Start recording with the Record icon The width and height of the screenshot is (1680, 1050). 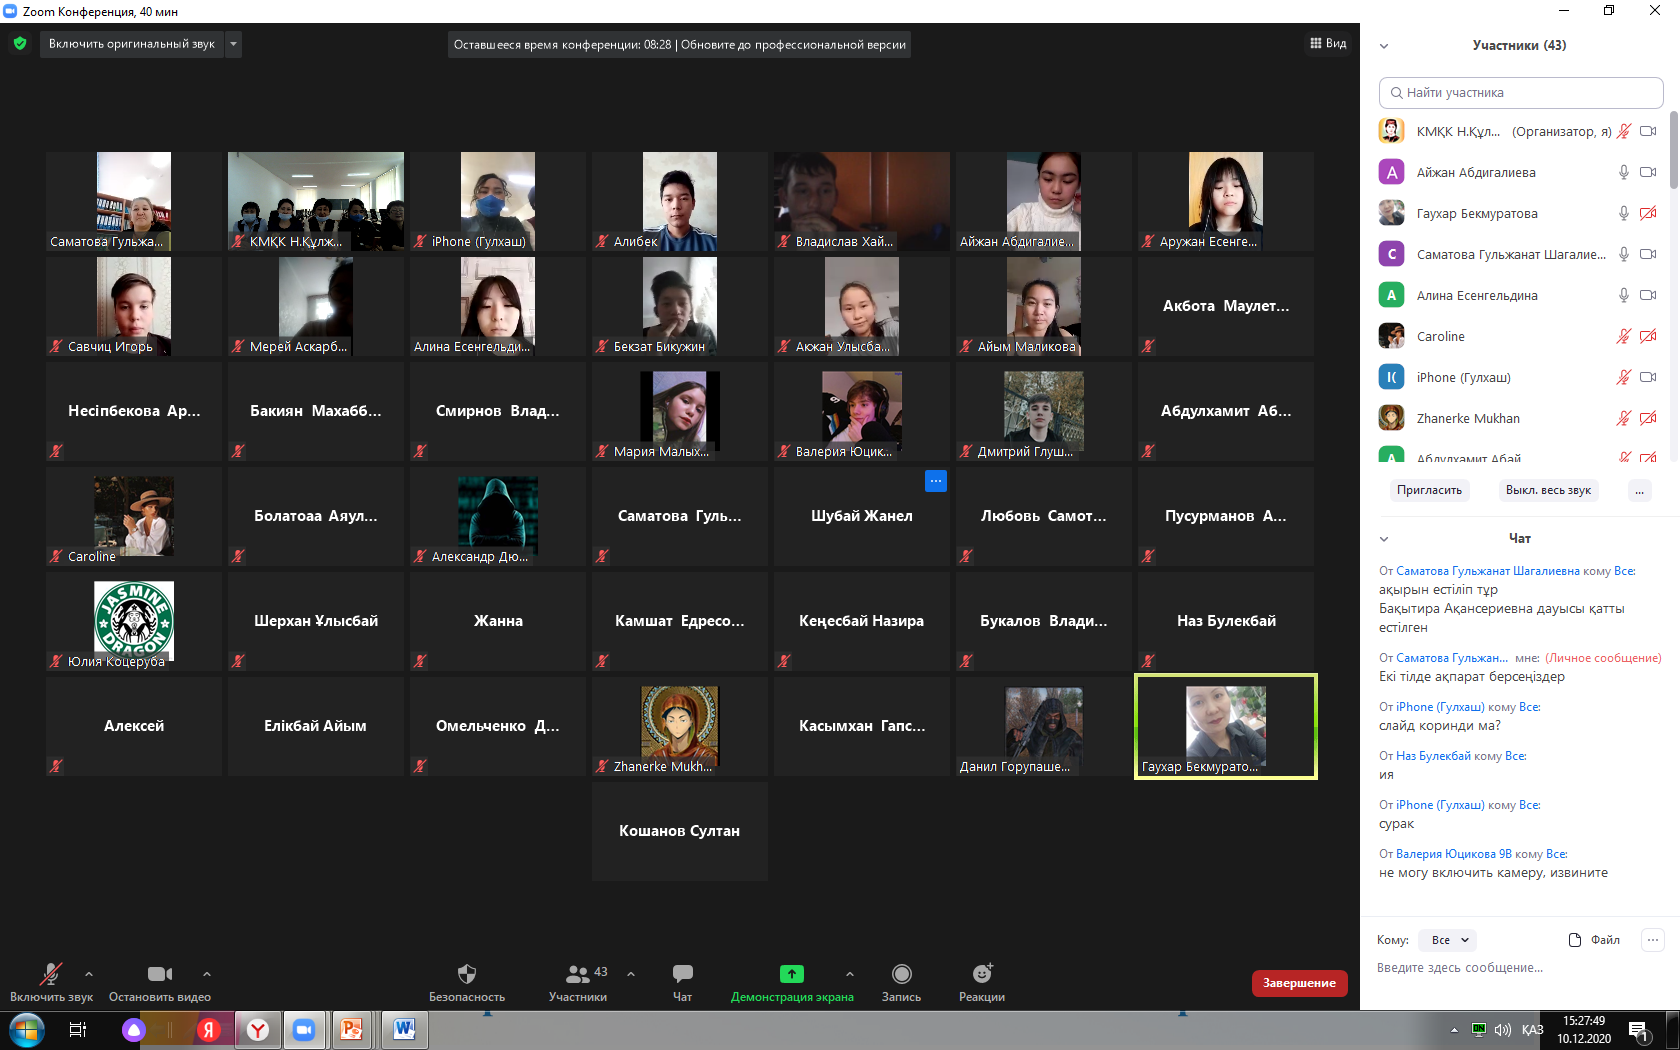(x=901, y=974)
